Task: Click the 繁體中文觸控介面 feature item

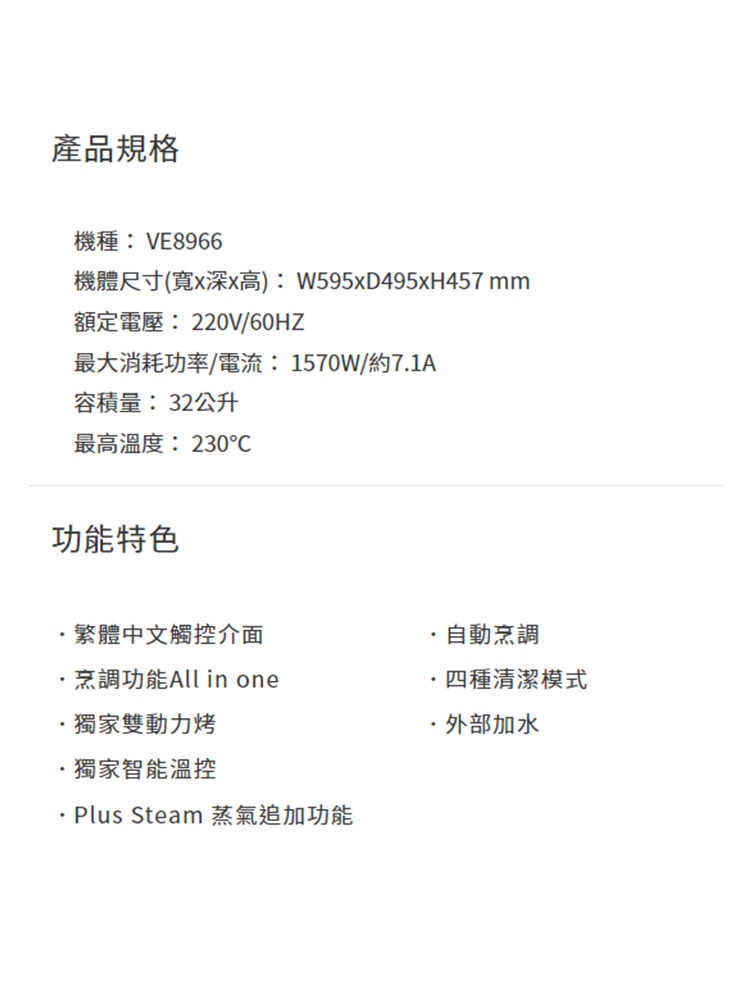Action: click(x=168, y=635)
